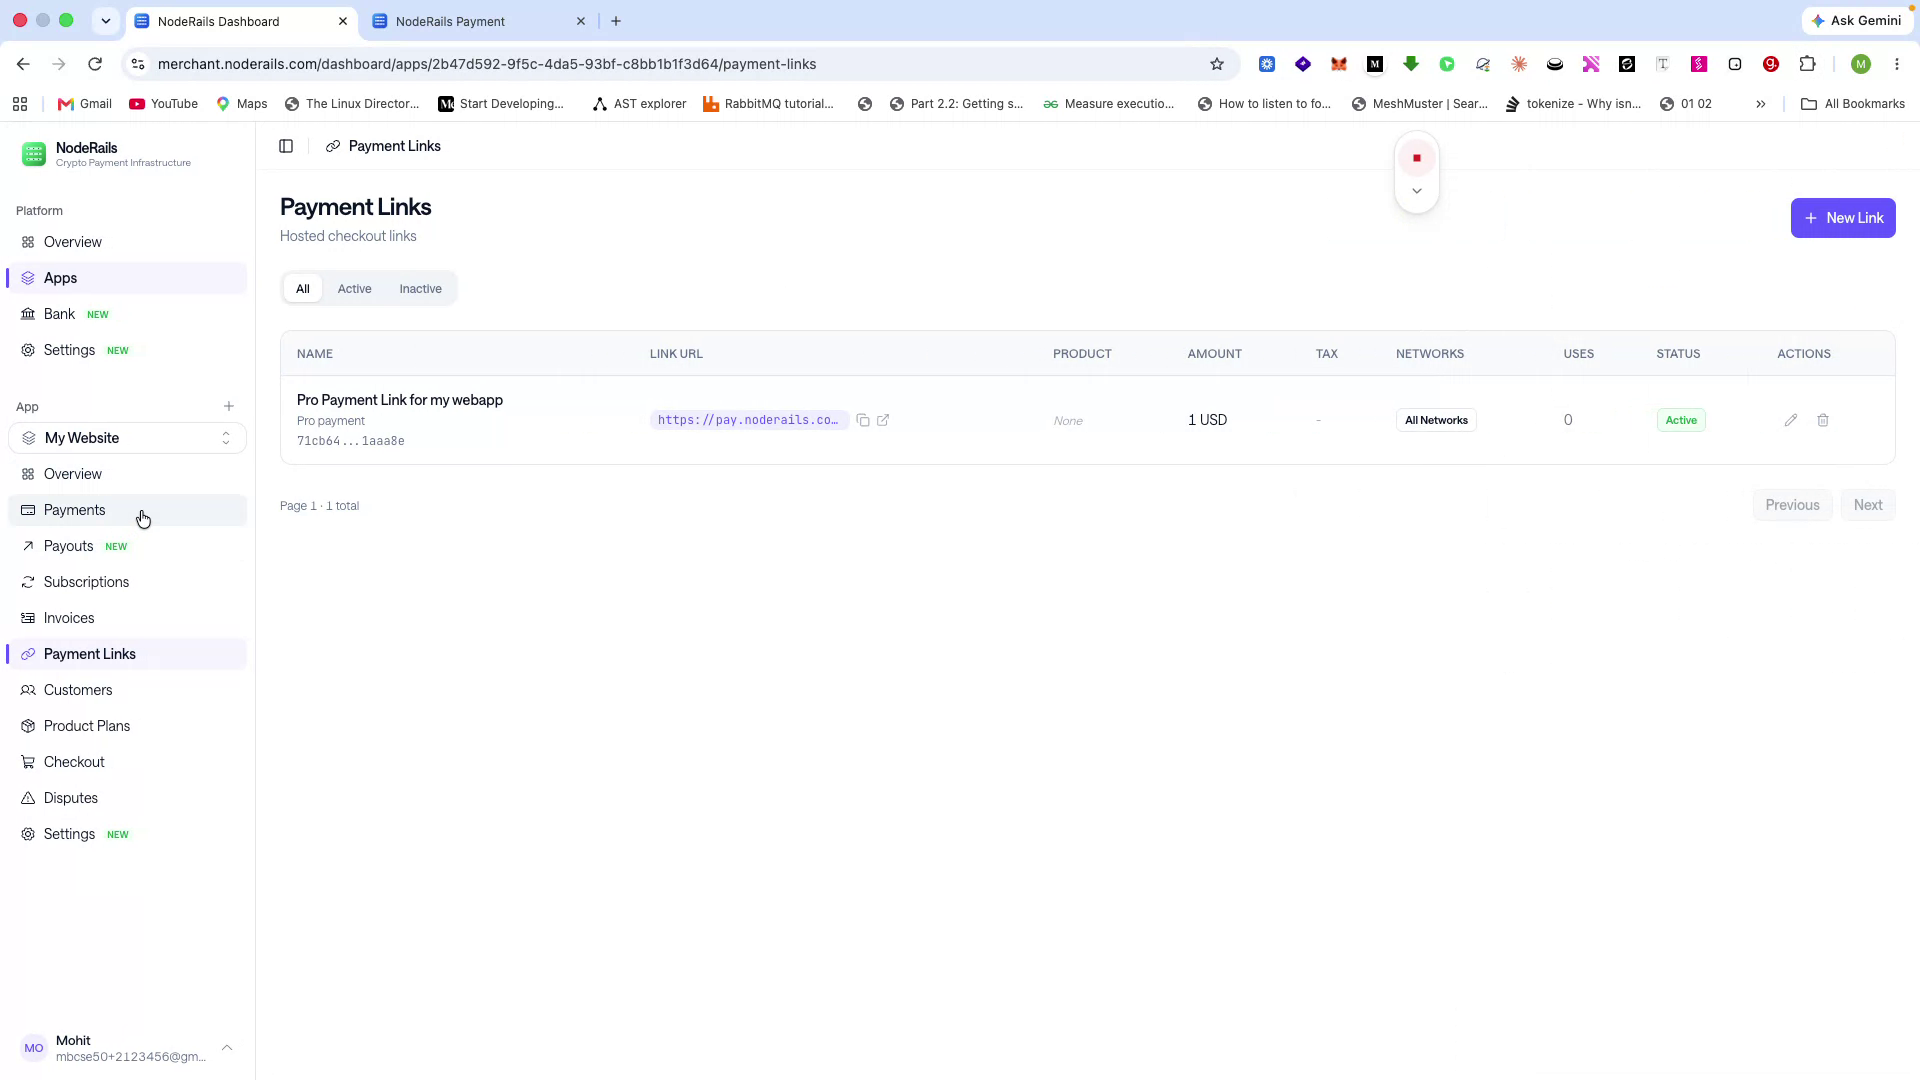Switch to the All filter tab

(x=303, y=289)
